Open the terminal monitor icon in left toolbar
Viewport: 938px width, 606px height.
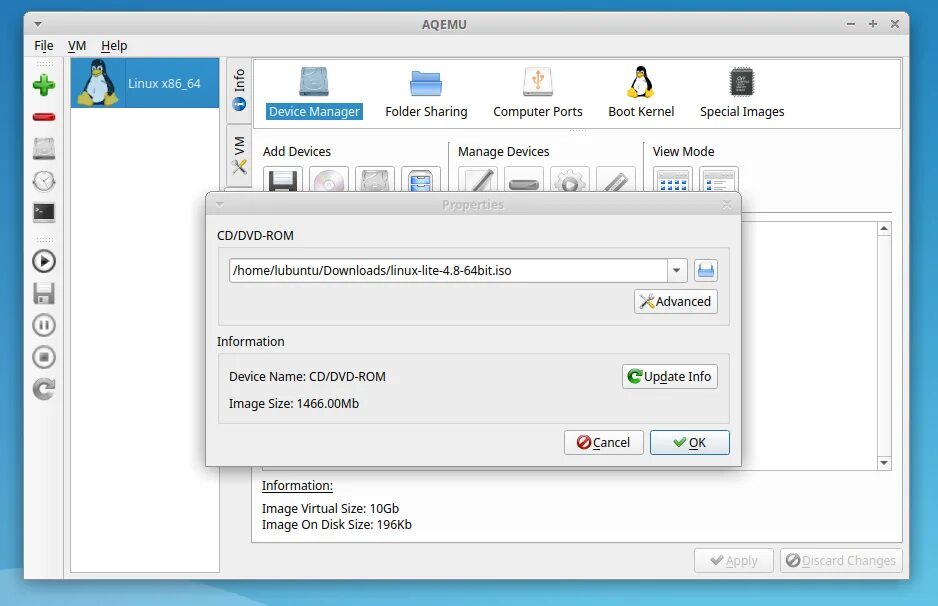pyautogui.click(x=44, y=212)
